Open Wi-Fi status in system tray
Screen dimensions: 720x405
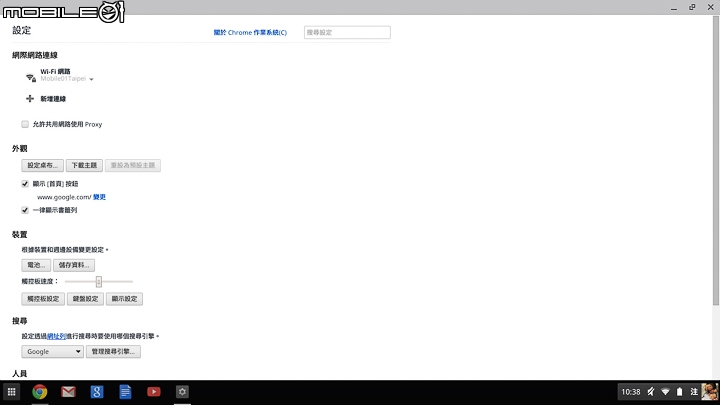665,392
